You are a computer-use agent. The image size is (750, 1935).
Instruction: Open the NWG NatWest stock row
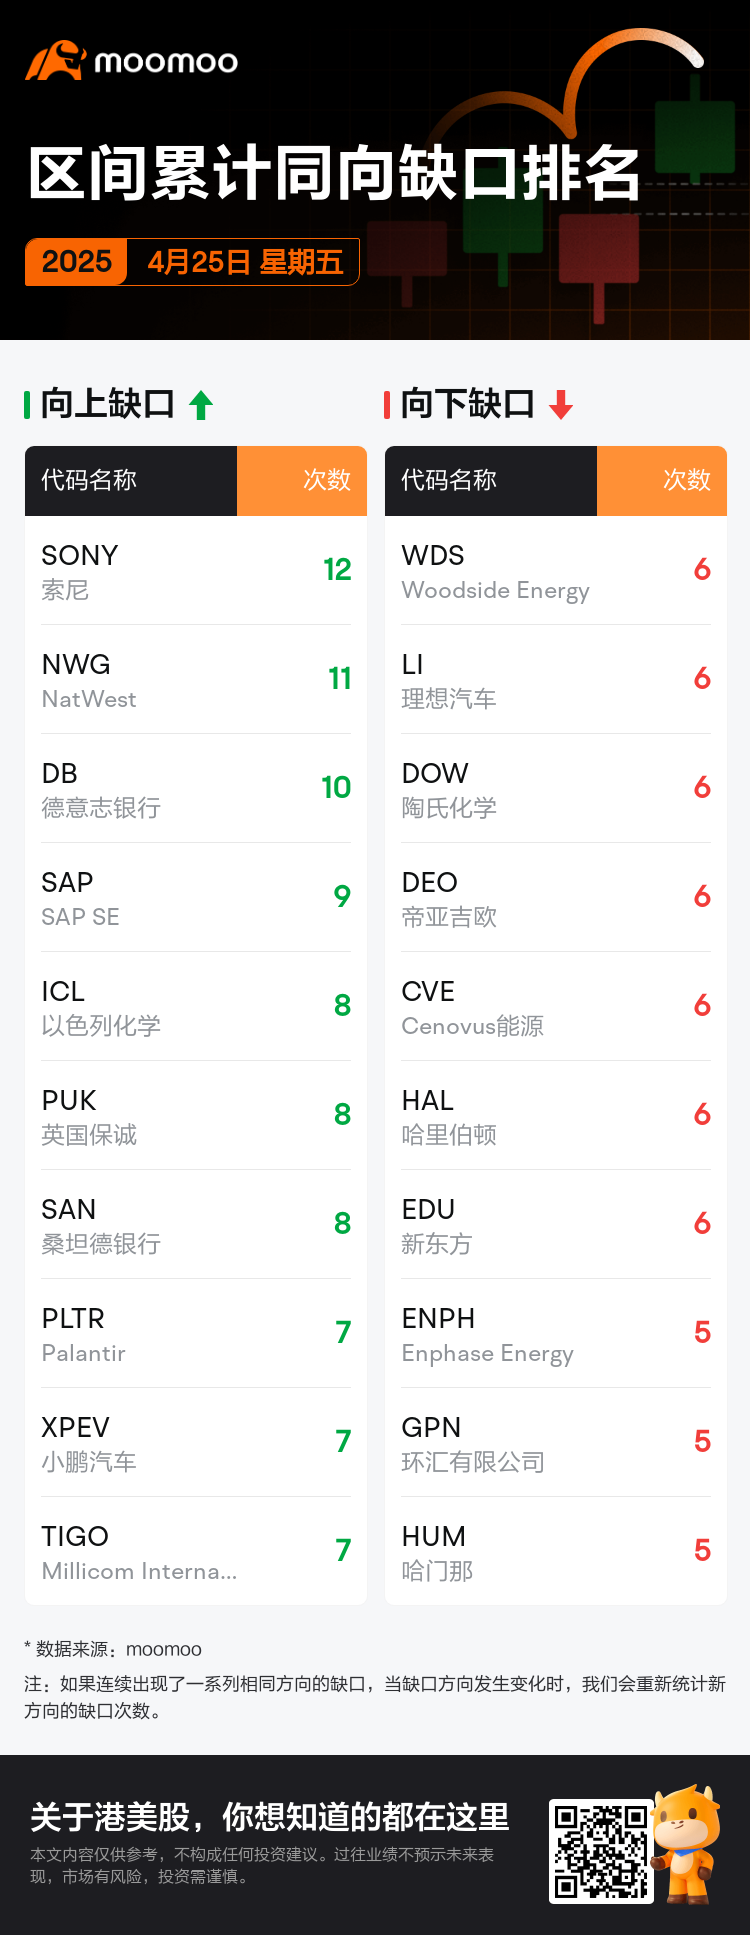click(x=196, y=680)
